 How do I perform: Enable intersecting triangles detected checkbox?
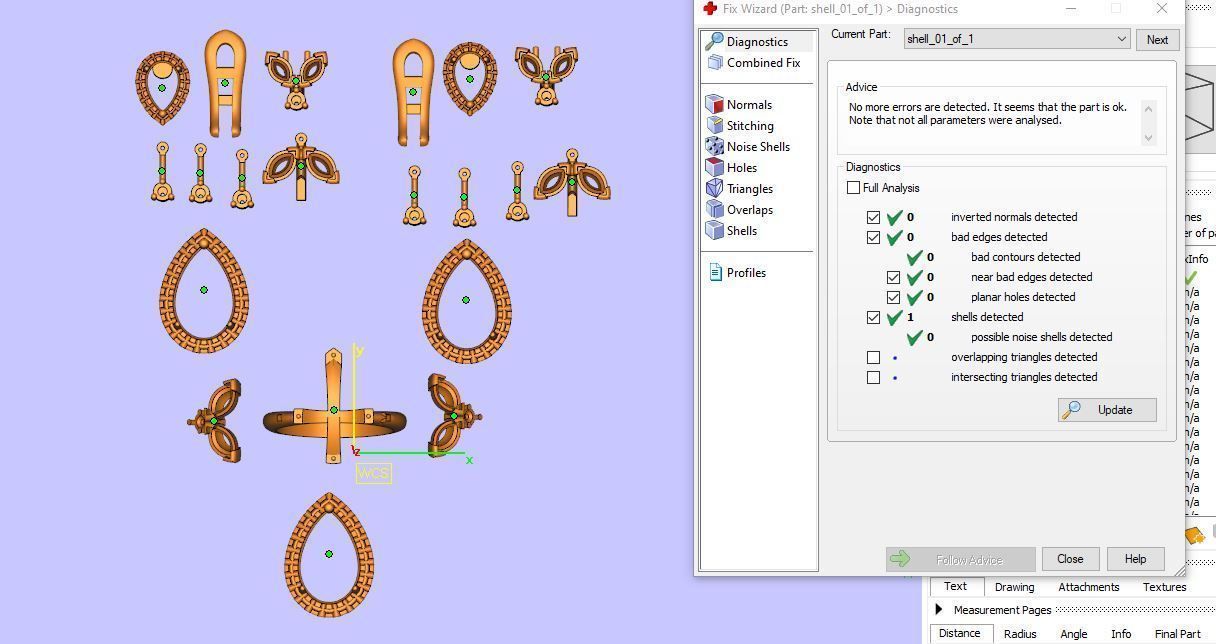click(873, 377)
